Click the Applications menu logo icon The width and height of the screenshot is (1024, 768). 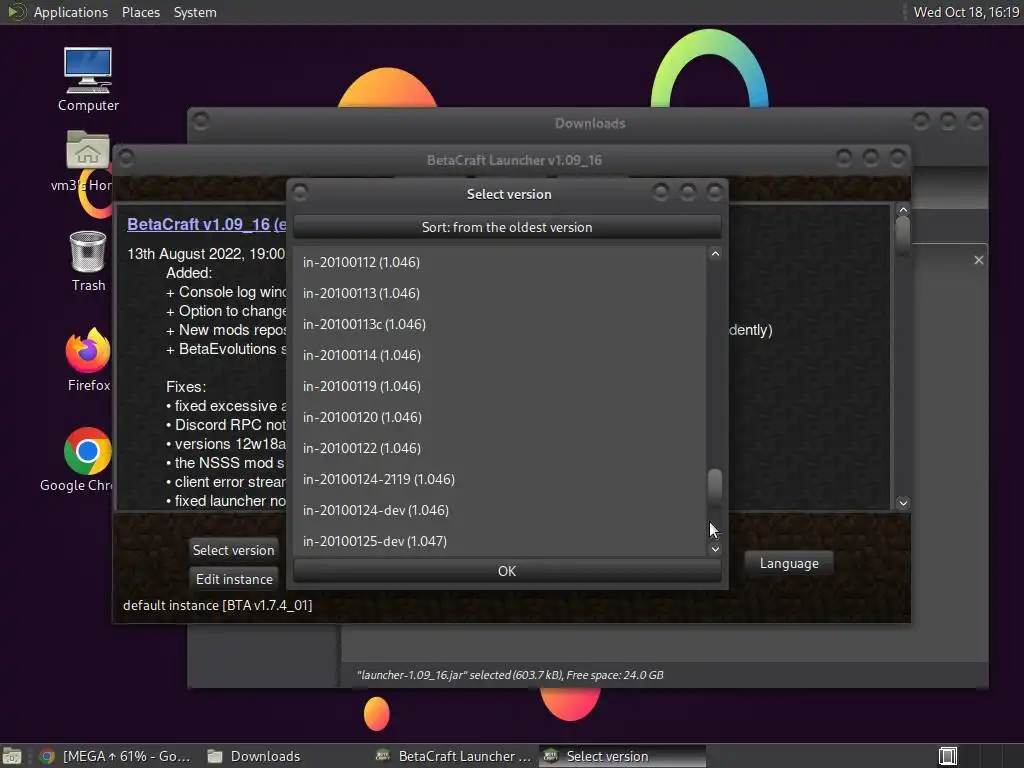pos(16,12)
